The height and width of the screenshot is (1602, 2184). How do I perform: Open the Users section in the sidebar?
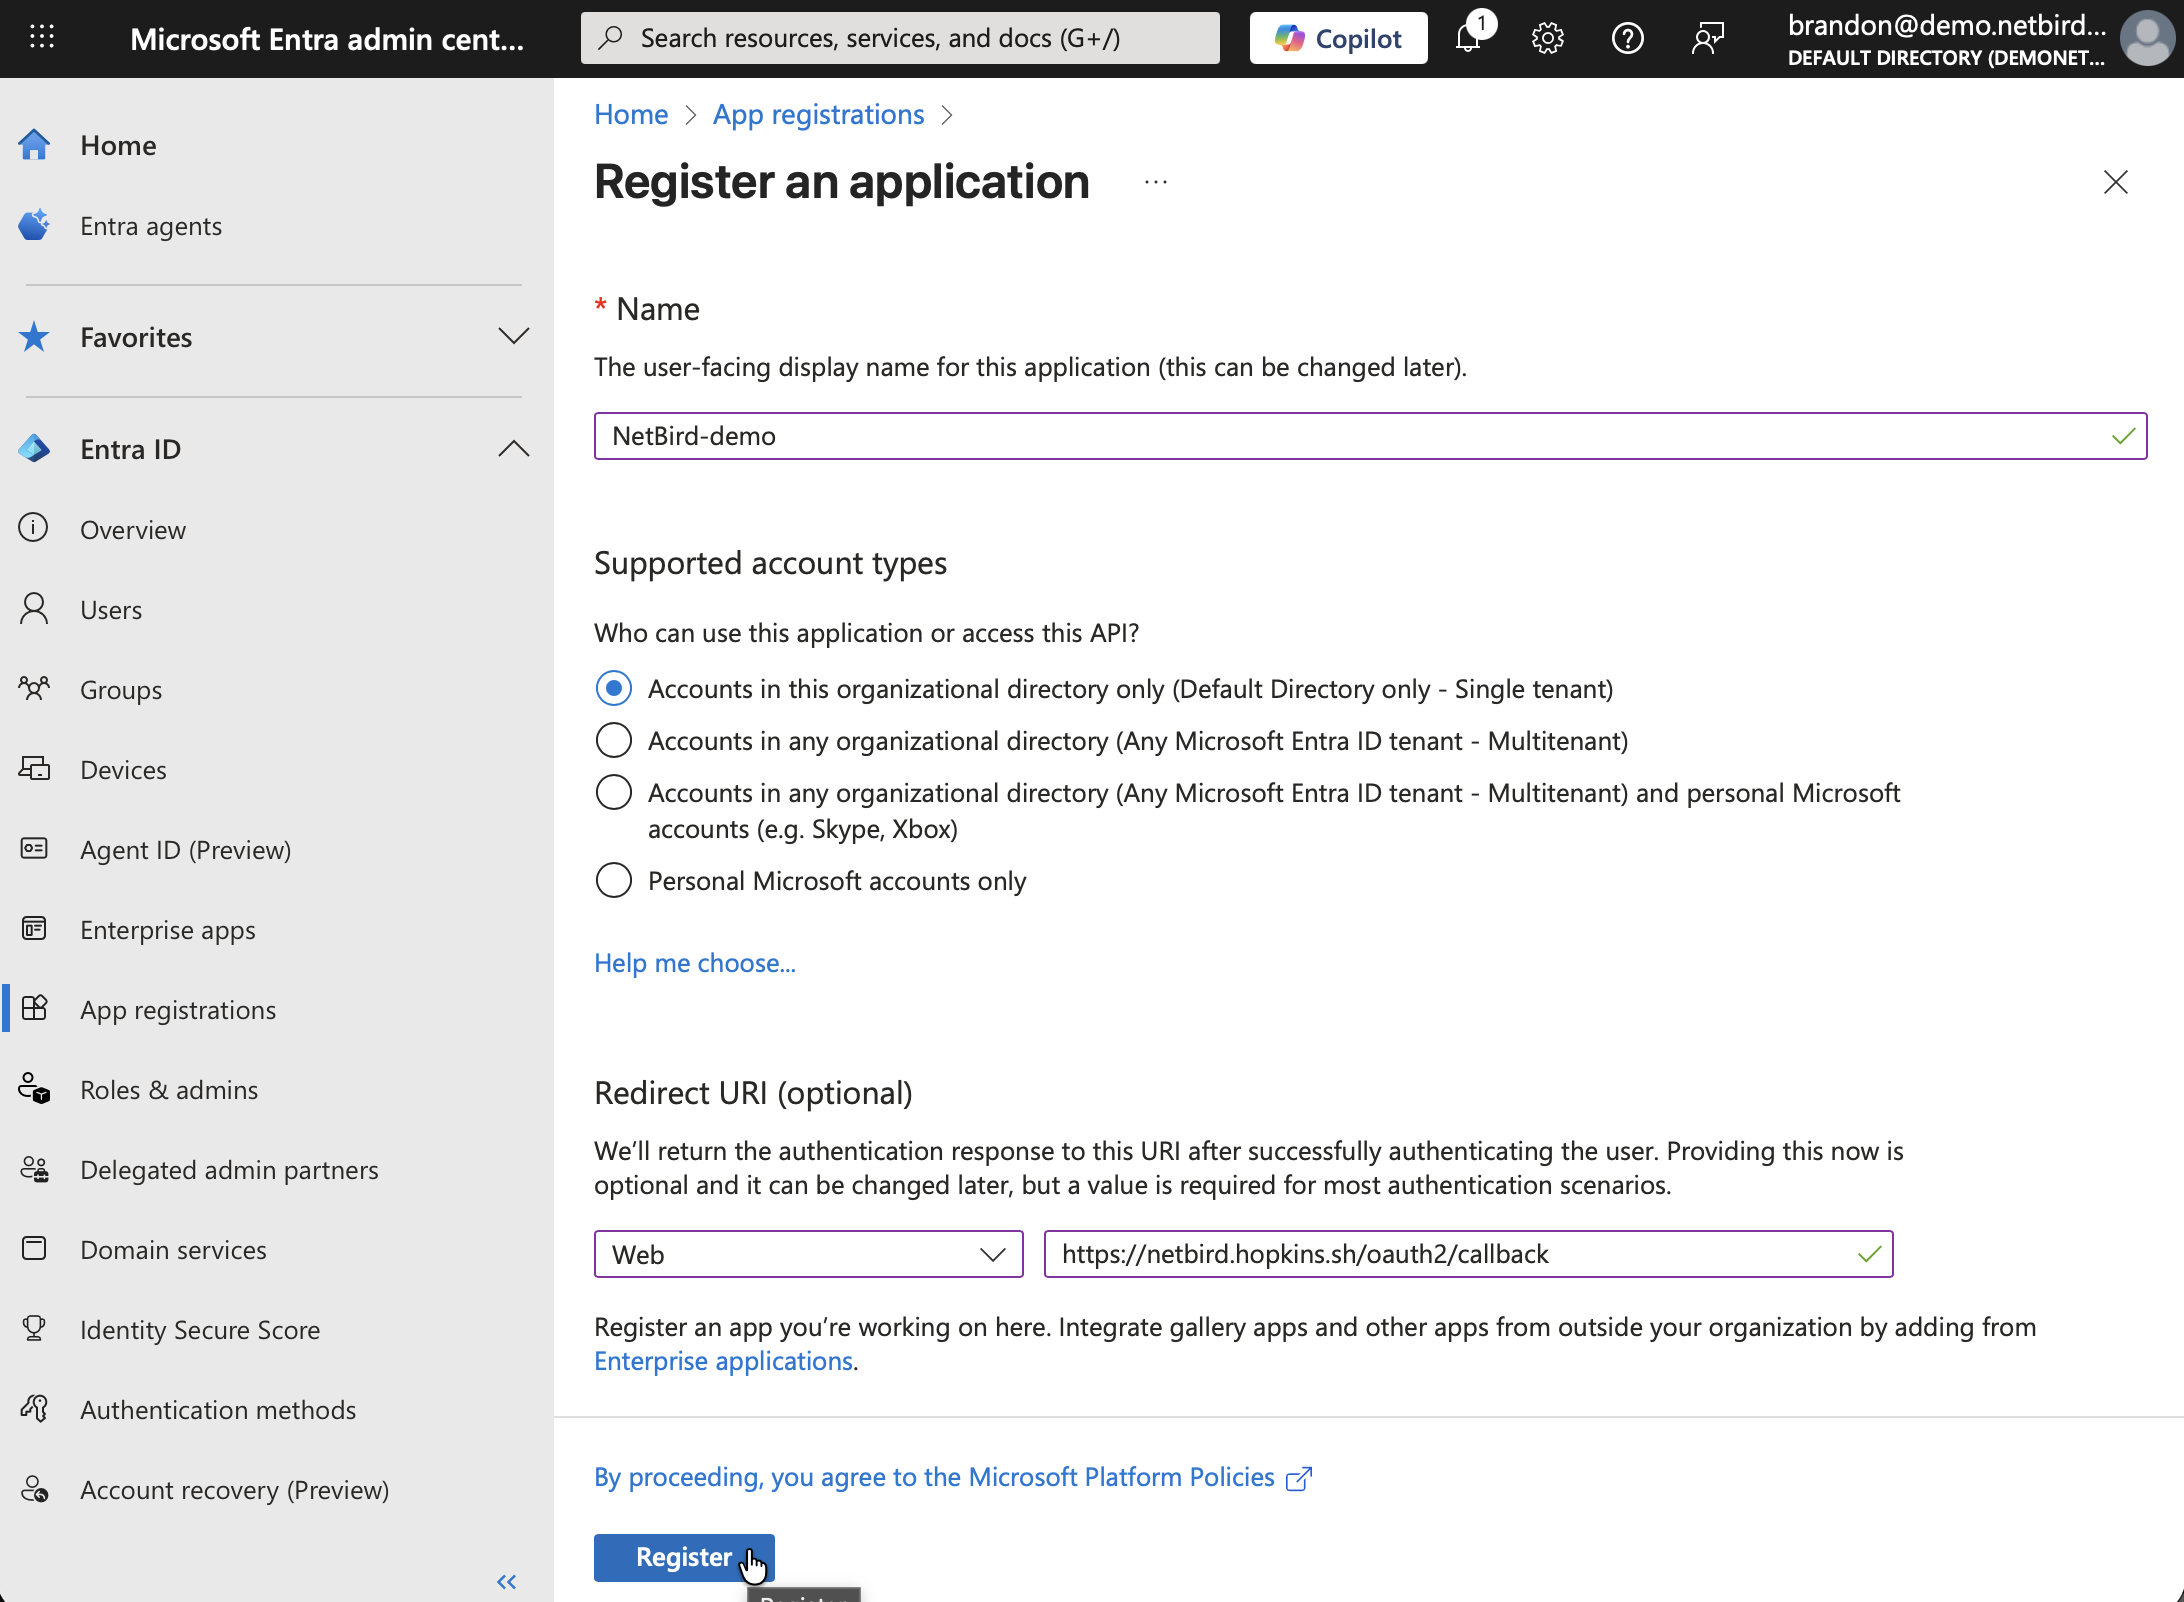tap(110, 609)
